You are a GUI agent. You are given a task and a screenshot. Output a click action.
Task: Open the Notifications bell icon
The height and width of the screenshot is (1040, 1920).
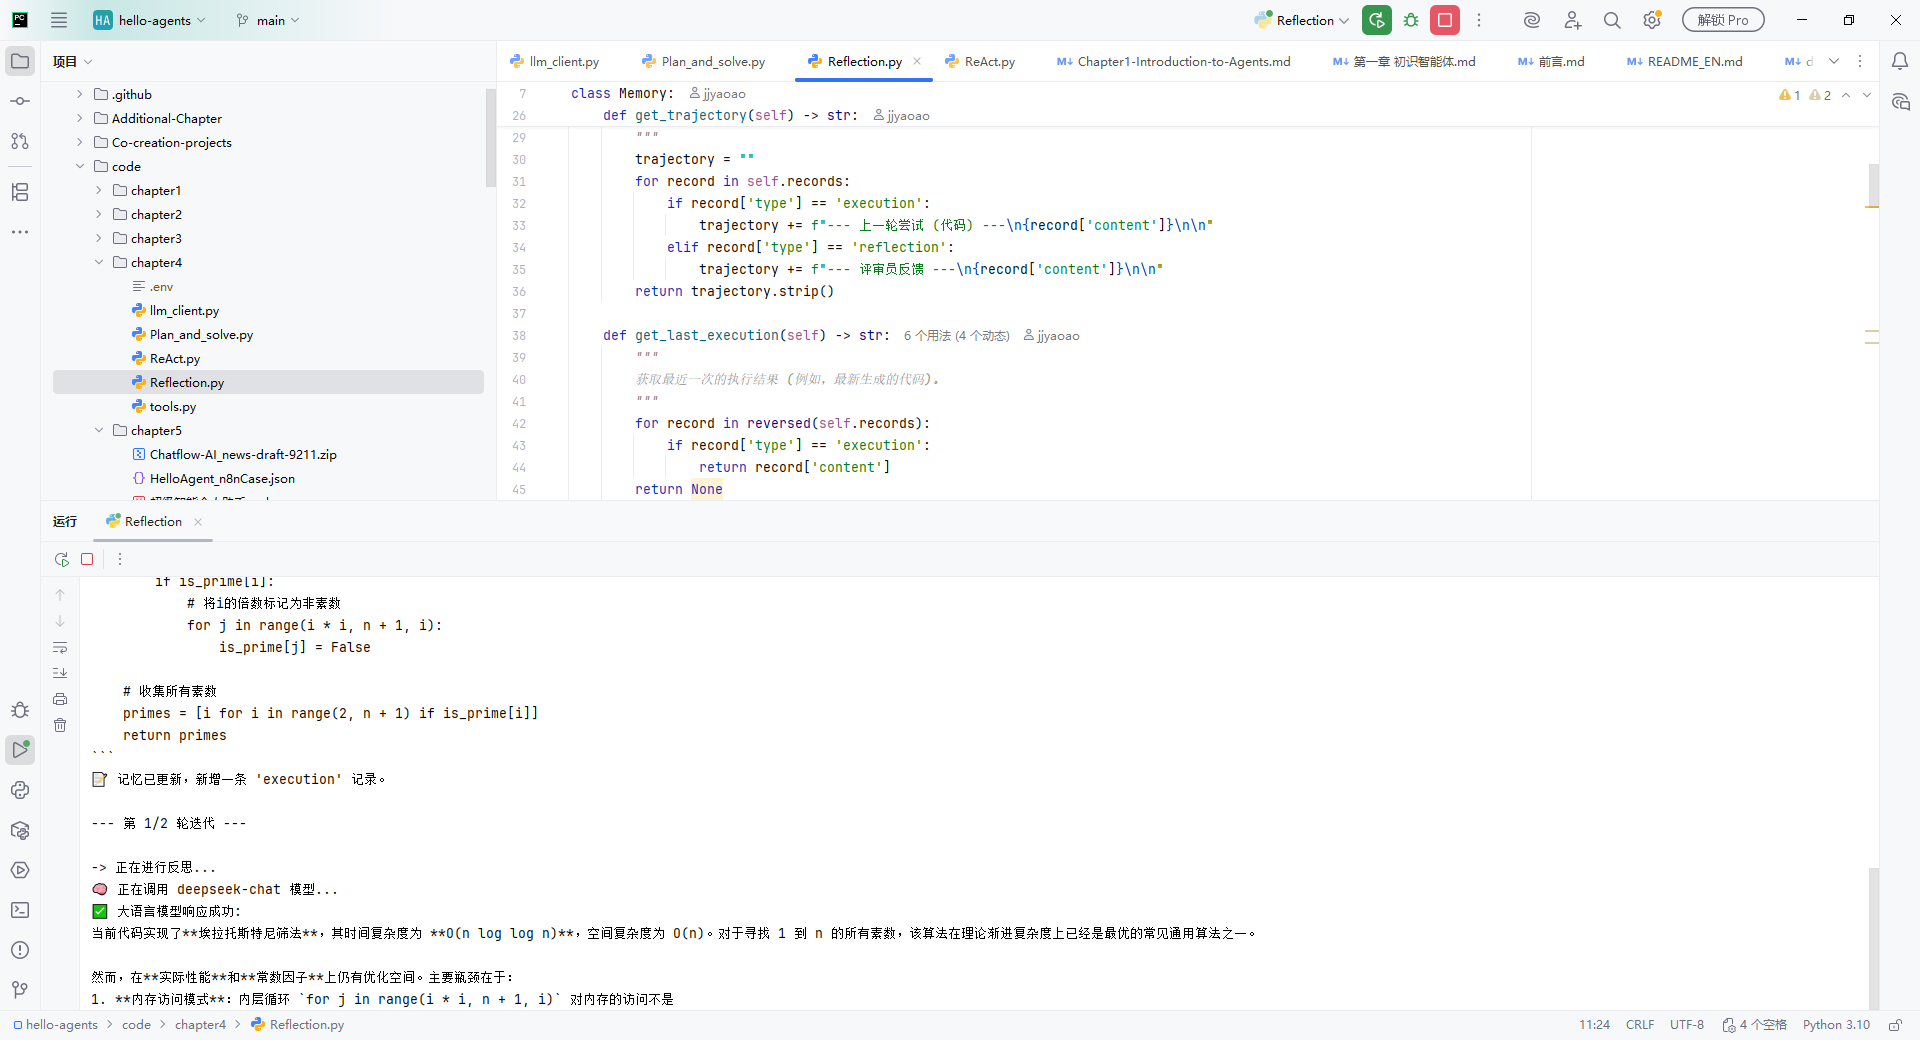click(x=1900, y=61)
